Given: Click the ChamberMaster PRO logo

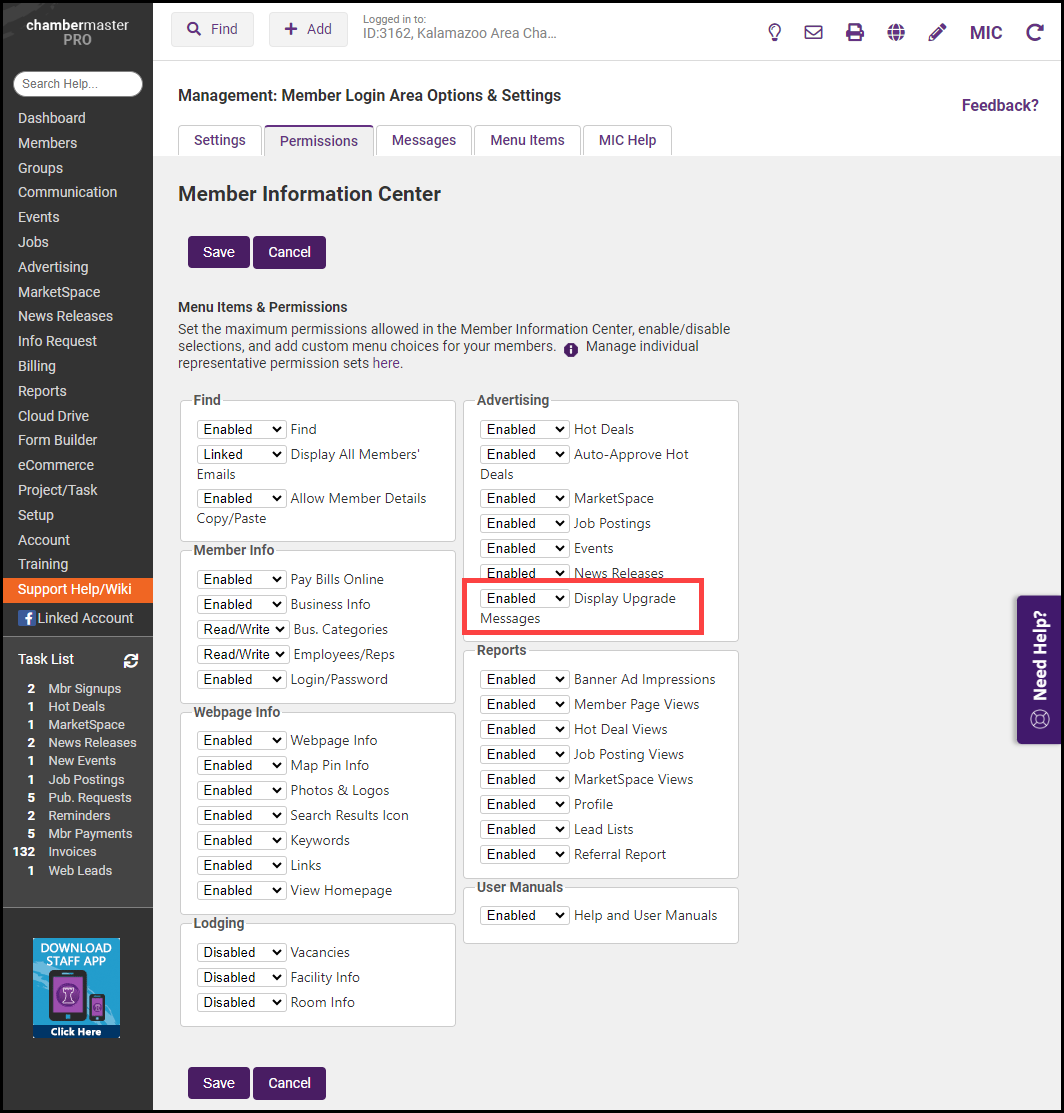Looking at the screenshot, I should point(77,32).
